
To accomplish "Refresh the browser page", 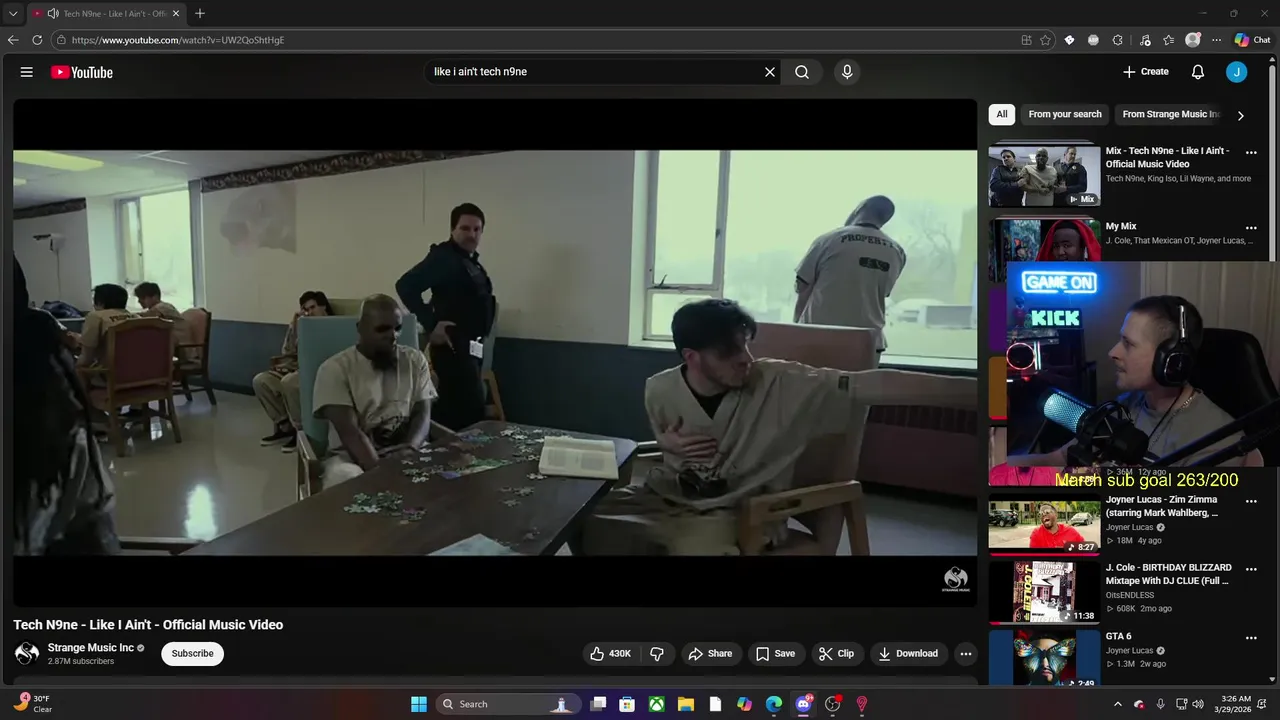I will 37,40.
